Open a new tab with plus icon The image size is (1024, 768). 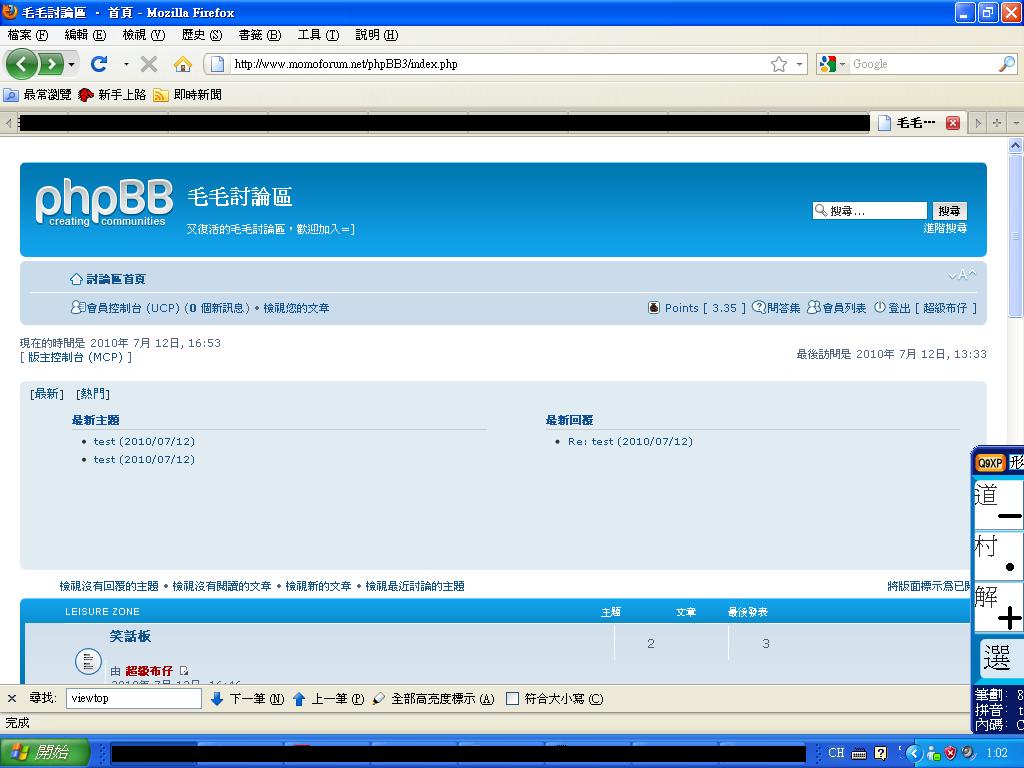click(x=997, y=123)
